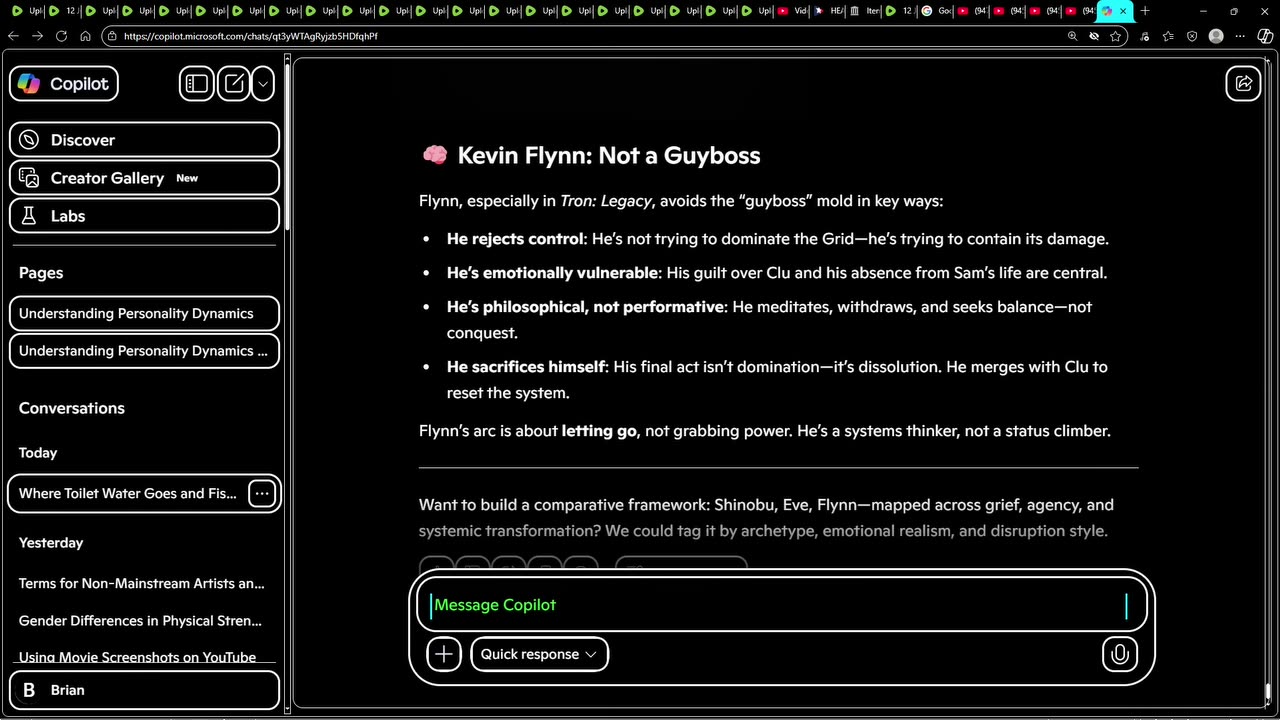
Task: Open the media control music icon
Action: [x=1144, y=36]
